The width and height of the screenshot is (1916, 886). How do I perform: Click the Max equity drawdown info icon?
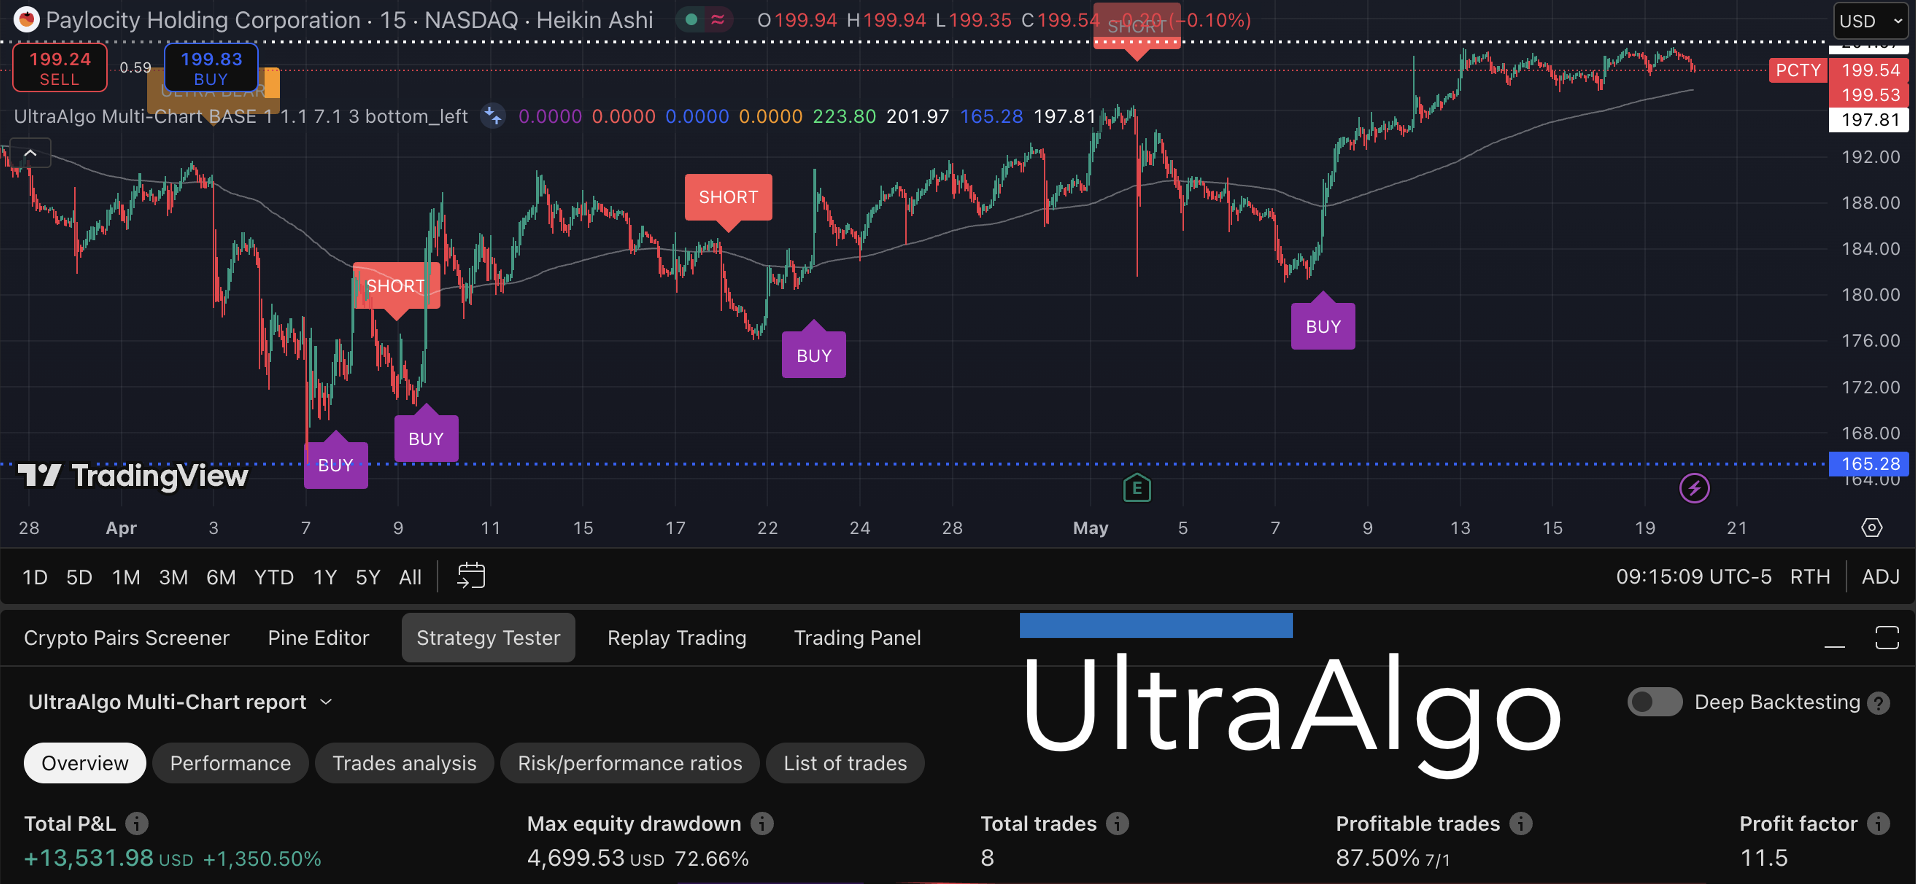tap(762, 823)
